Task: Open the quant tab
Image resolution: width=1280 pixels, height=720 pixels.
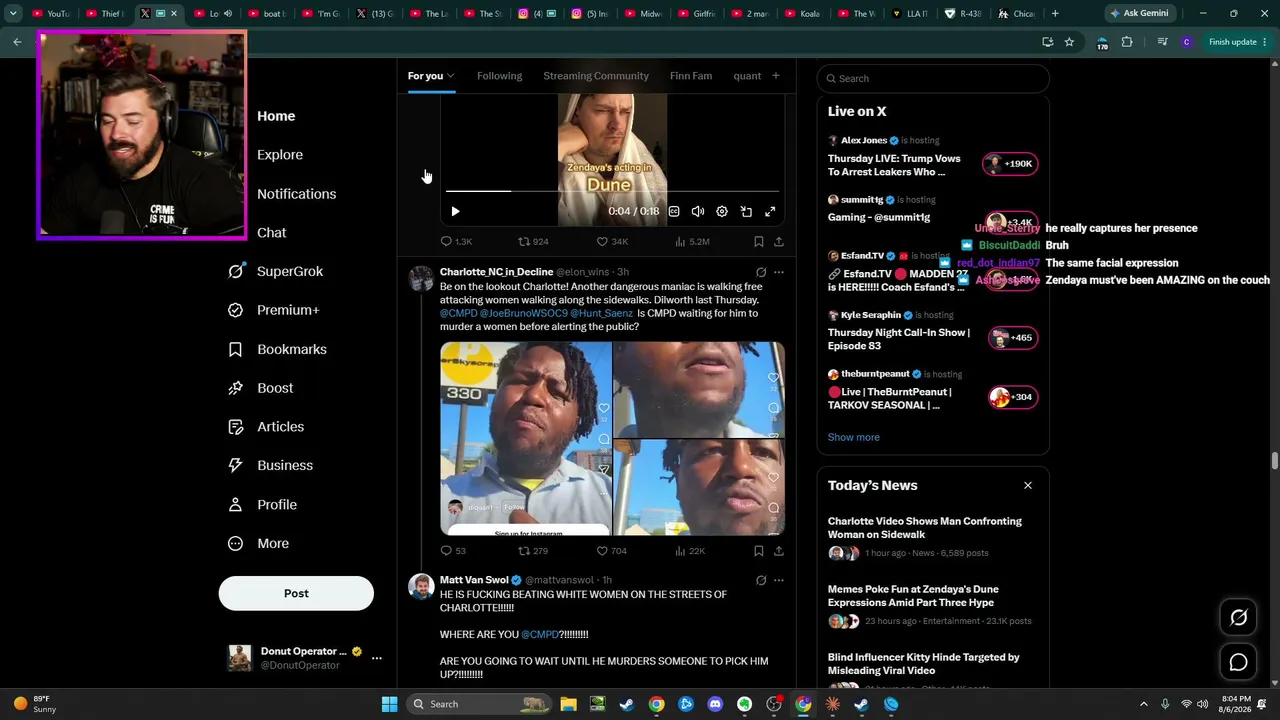Action: pos(747,76)
